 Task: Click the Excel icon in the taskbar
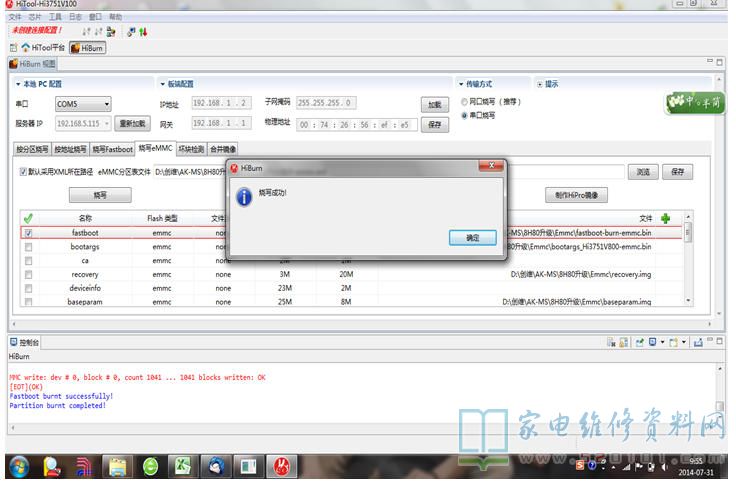tap(183, 466)
